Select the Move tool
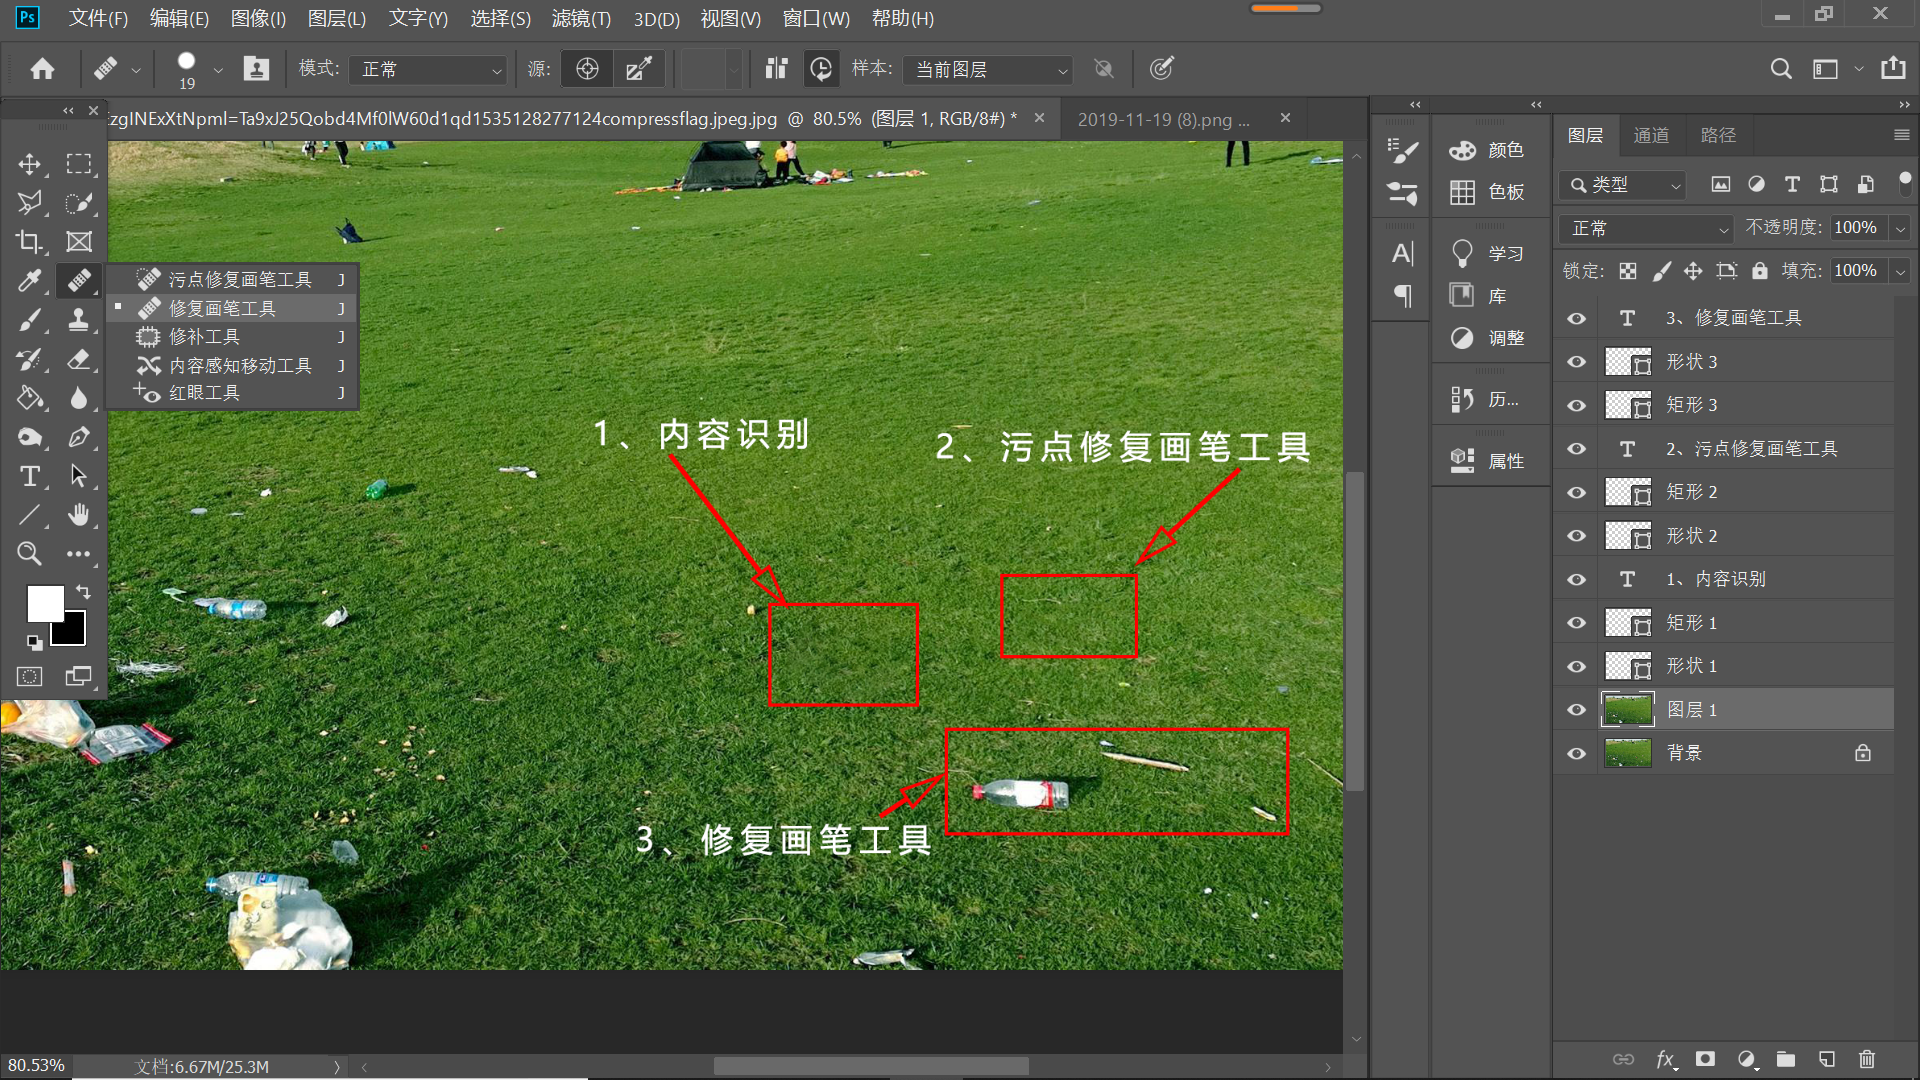The width and height of the screenshot is (1920, 1080). click(30, 164)
